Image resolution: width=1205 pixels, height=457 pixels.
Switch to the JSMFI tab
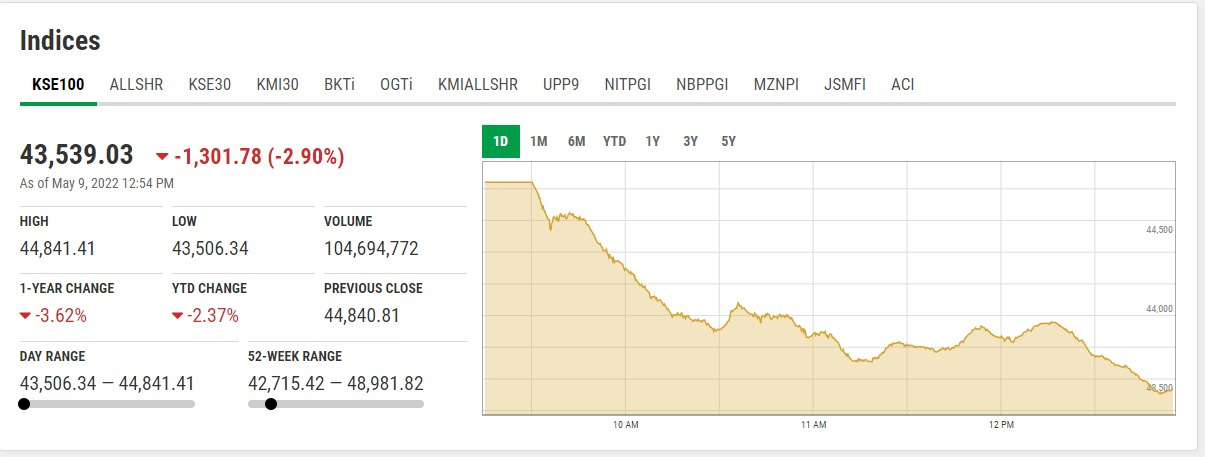[x=845, y=85]
